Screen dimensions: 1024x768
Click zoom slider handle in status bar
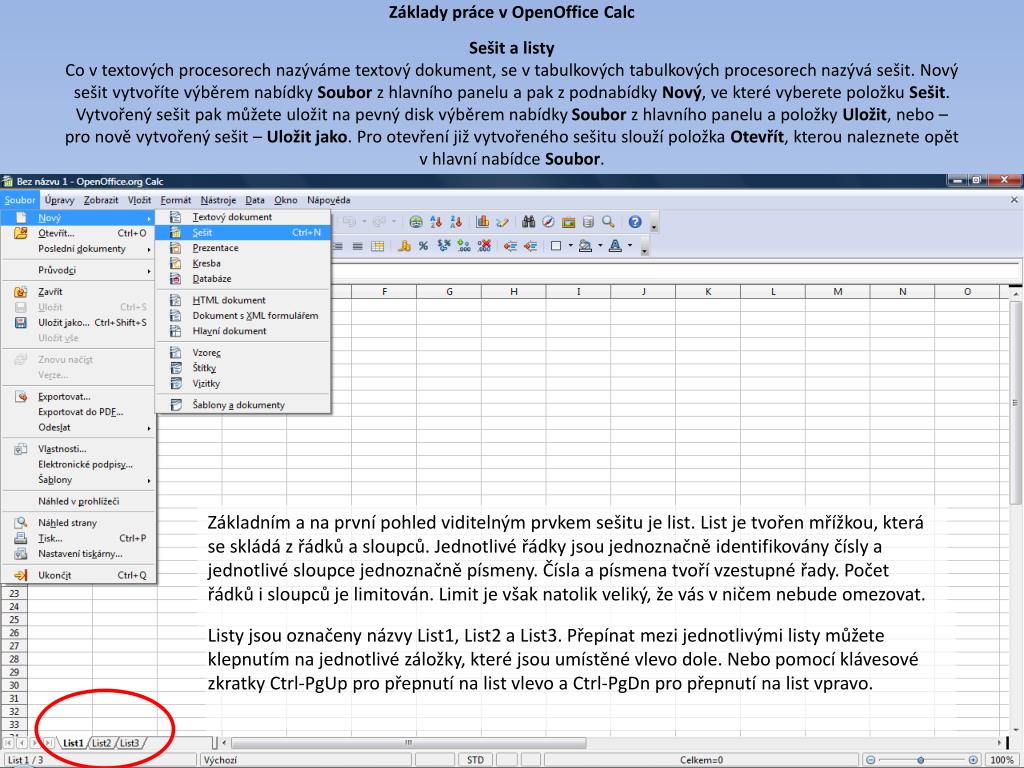pyautogui.click(x=920, y=760)
